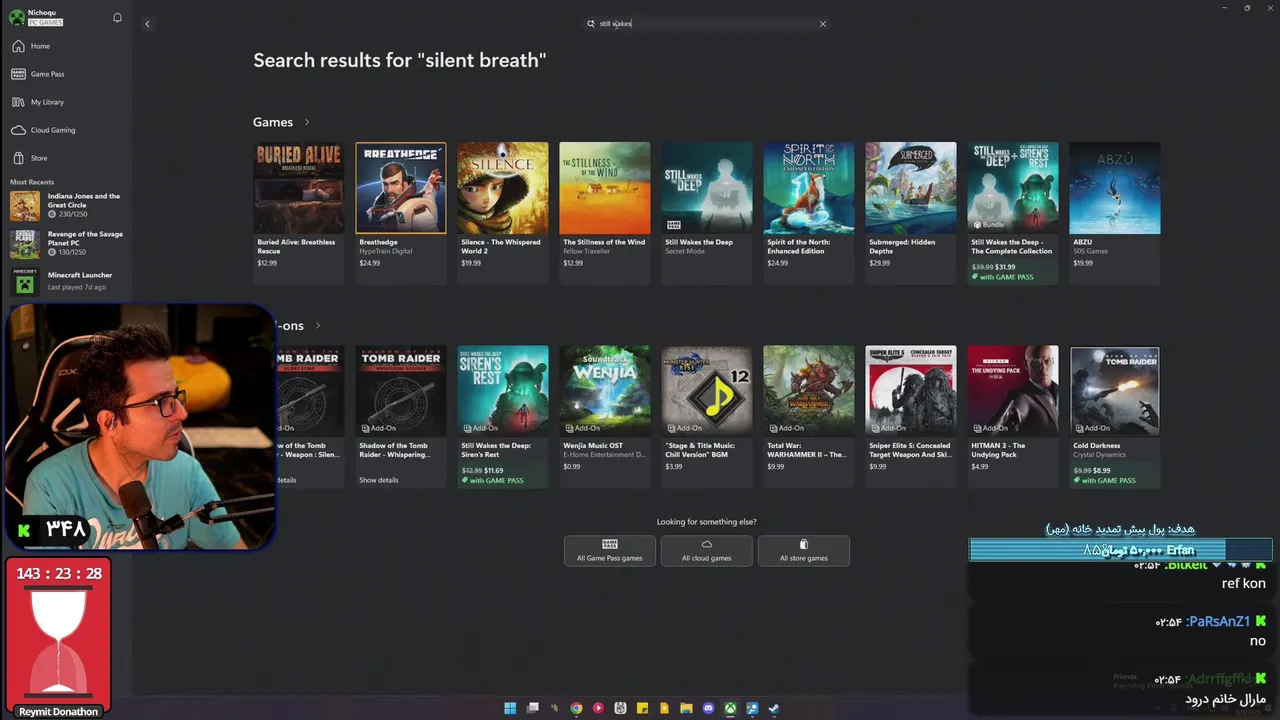Click the search magnifier icon

tap(591, 24)
